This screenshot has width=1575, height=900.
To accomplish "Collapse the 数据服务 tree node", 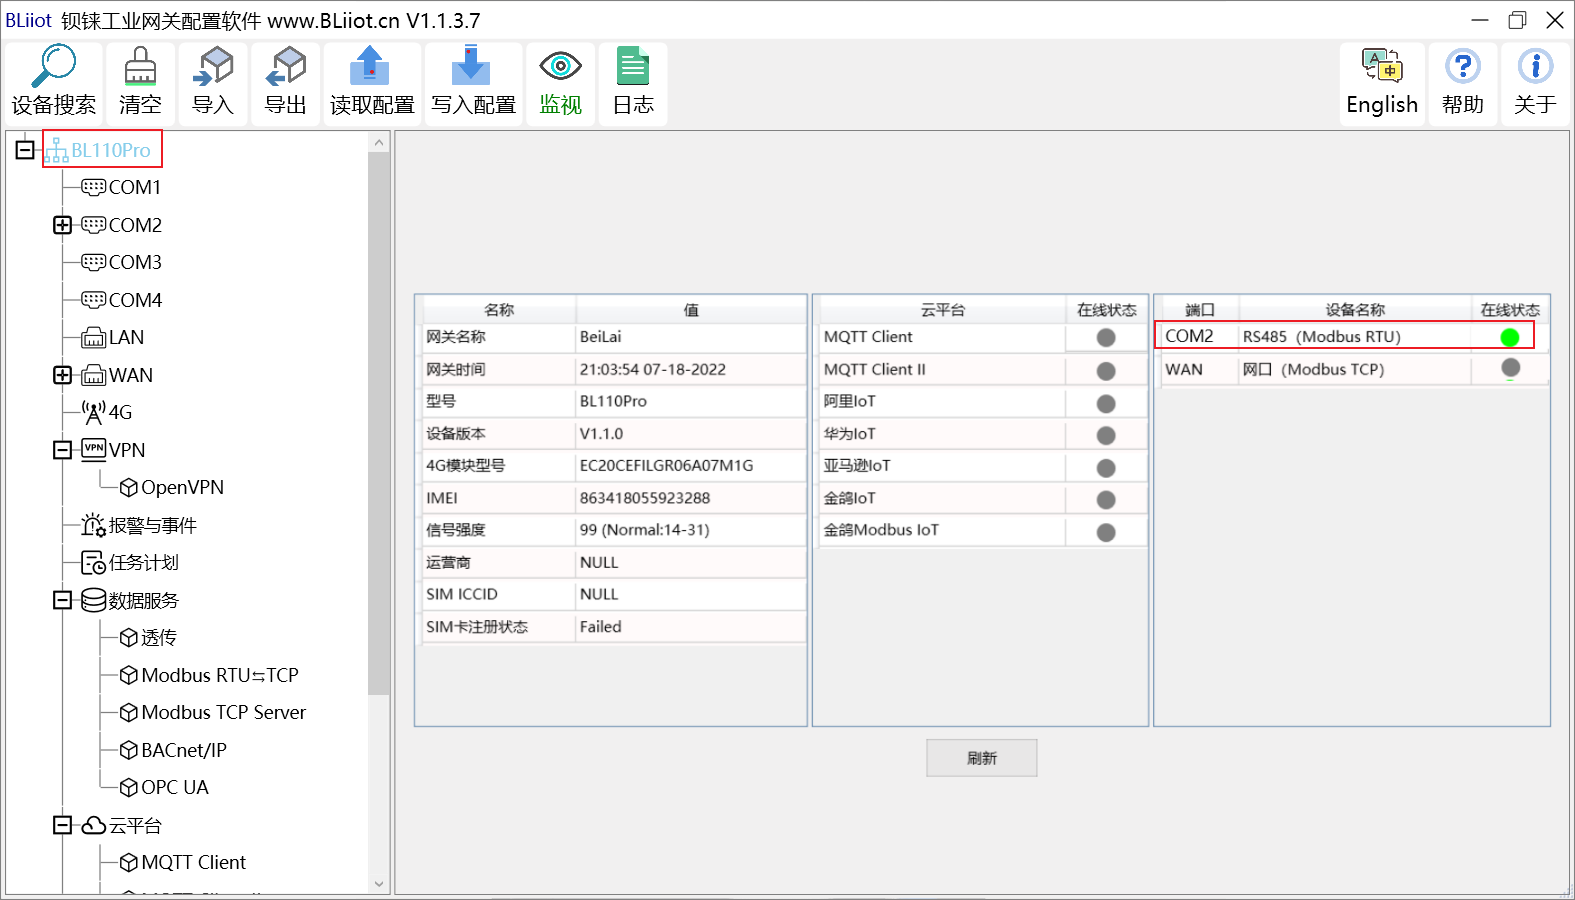I will pos(62,600).
